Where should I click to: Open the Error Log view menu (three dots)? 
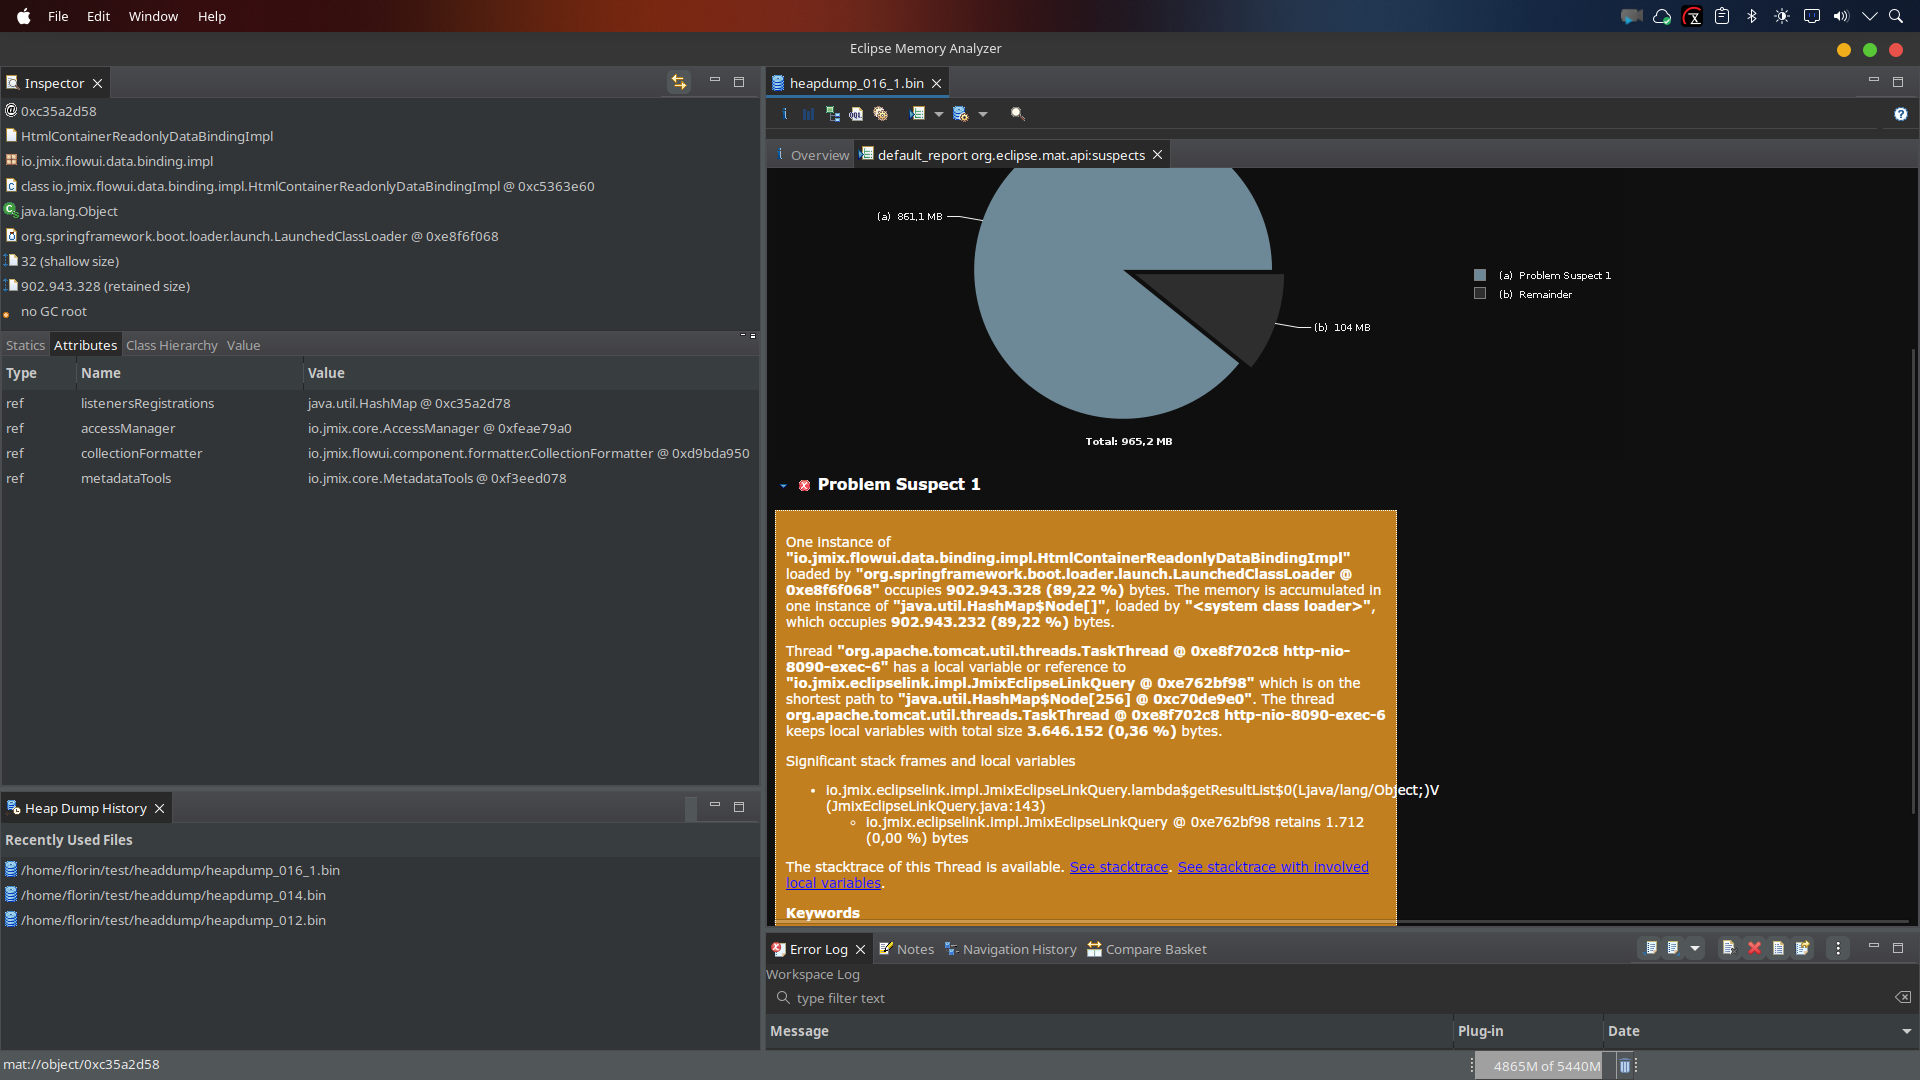coord(1838,948)
